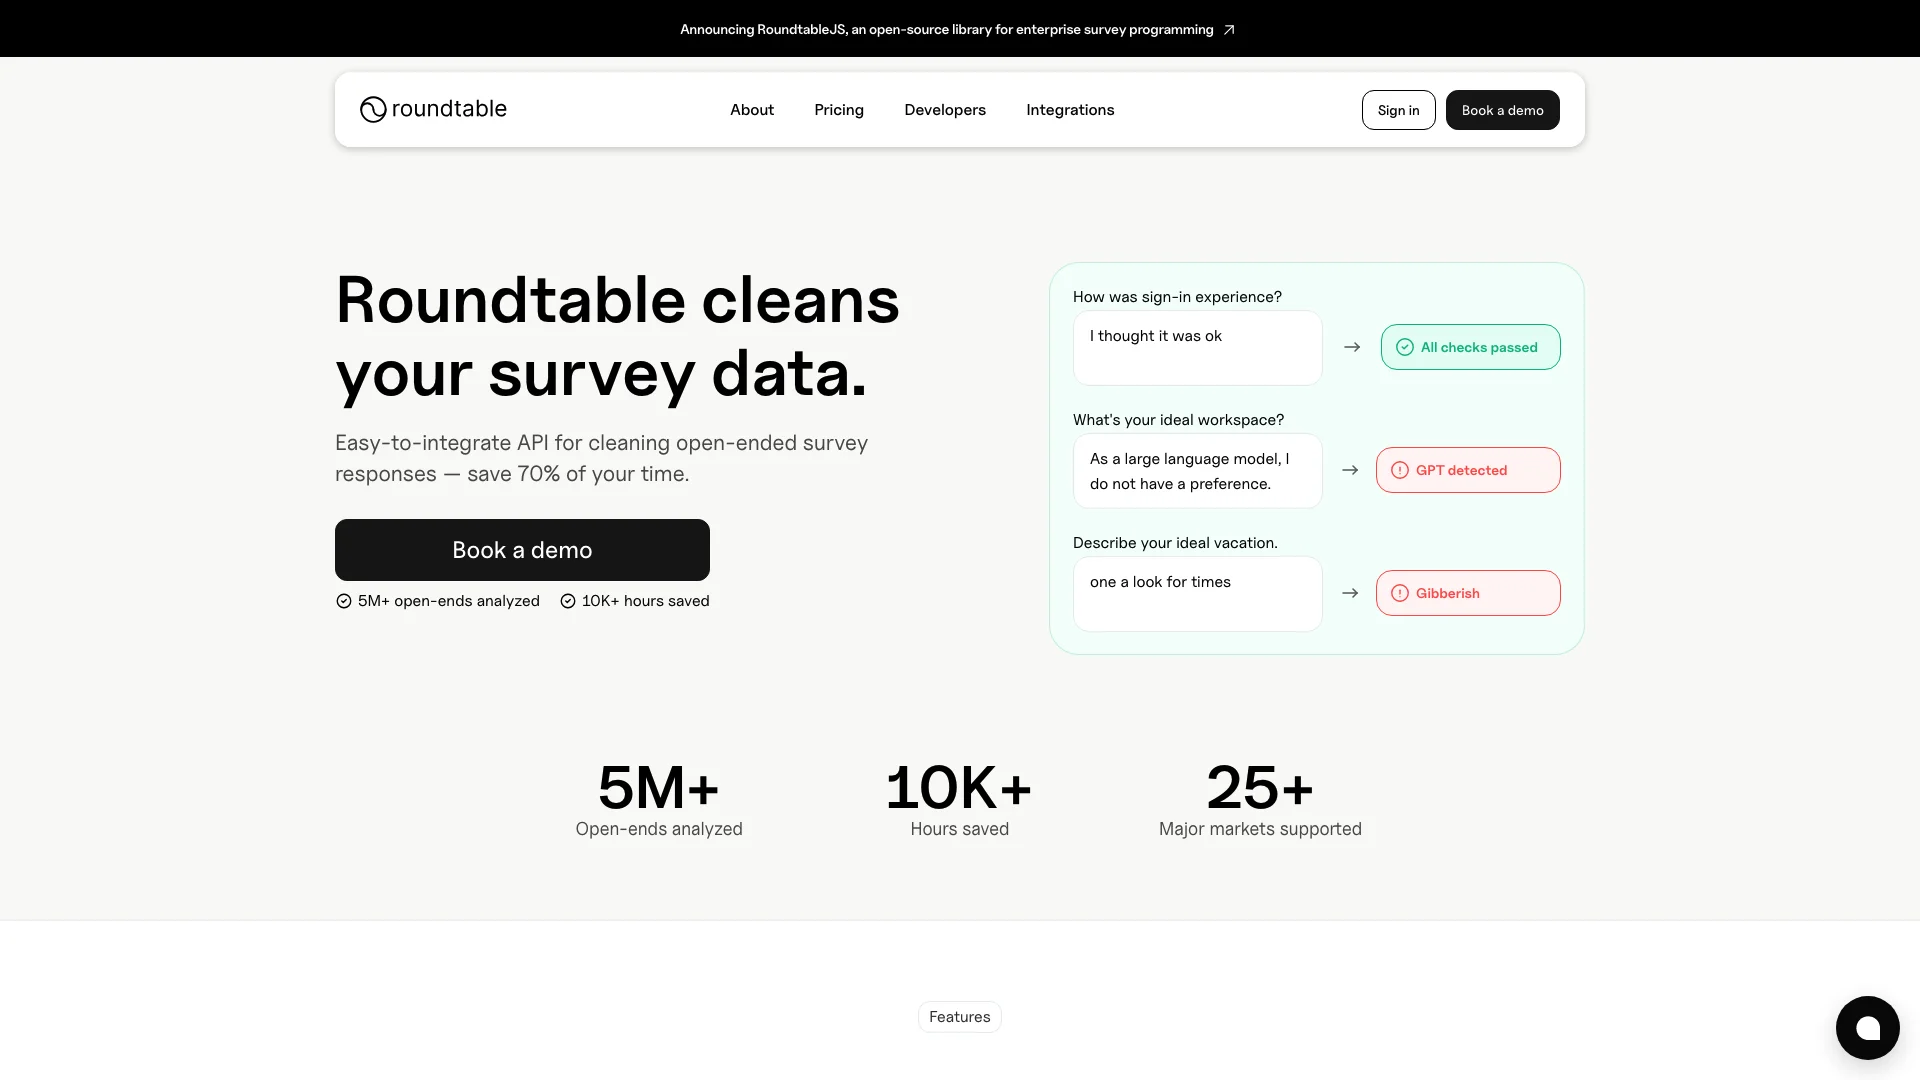Viewport: 1920px width, 1080px height.
Task: Click 'What's your ideal workspace?' question text
Action: click(x=1178, y=420)
